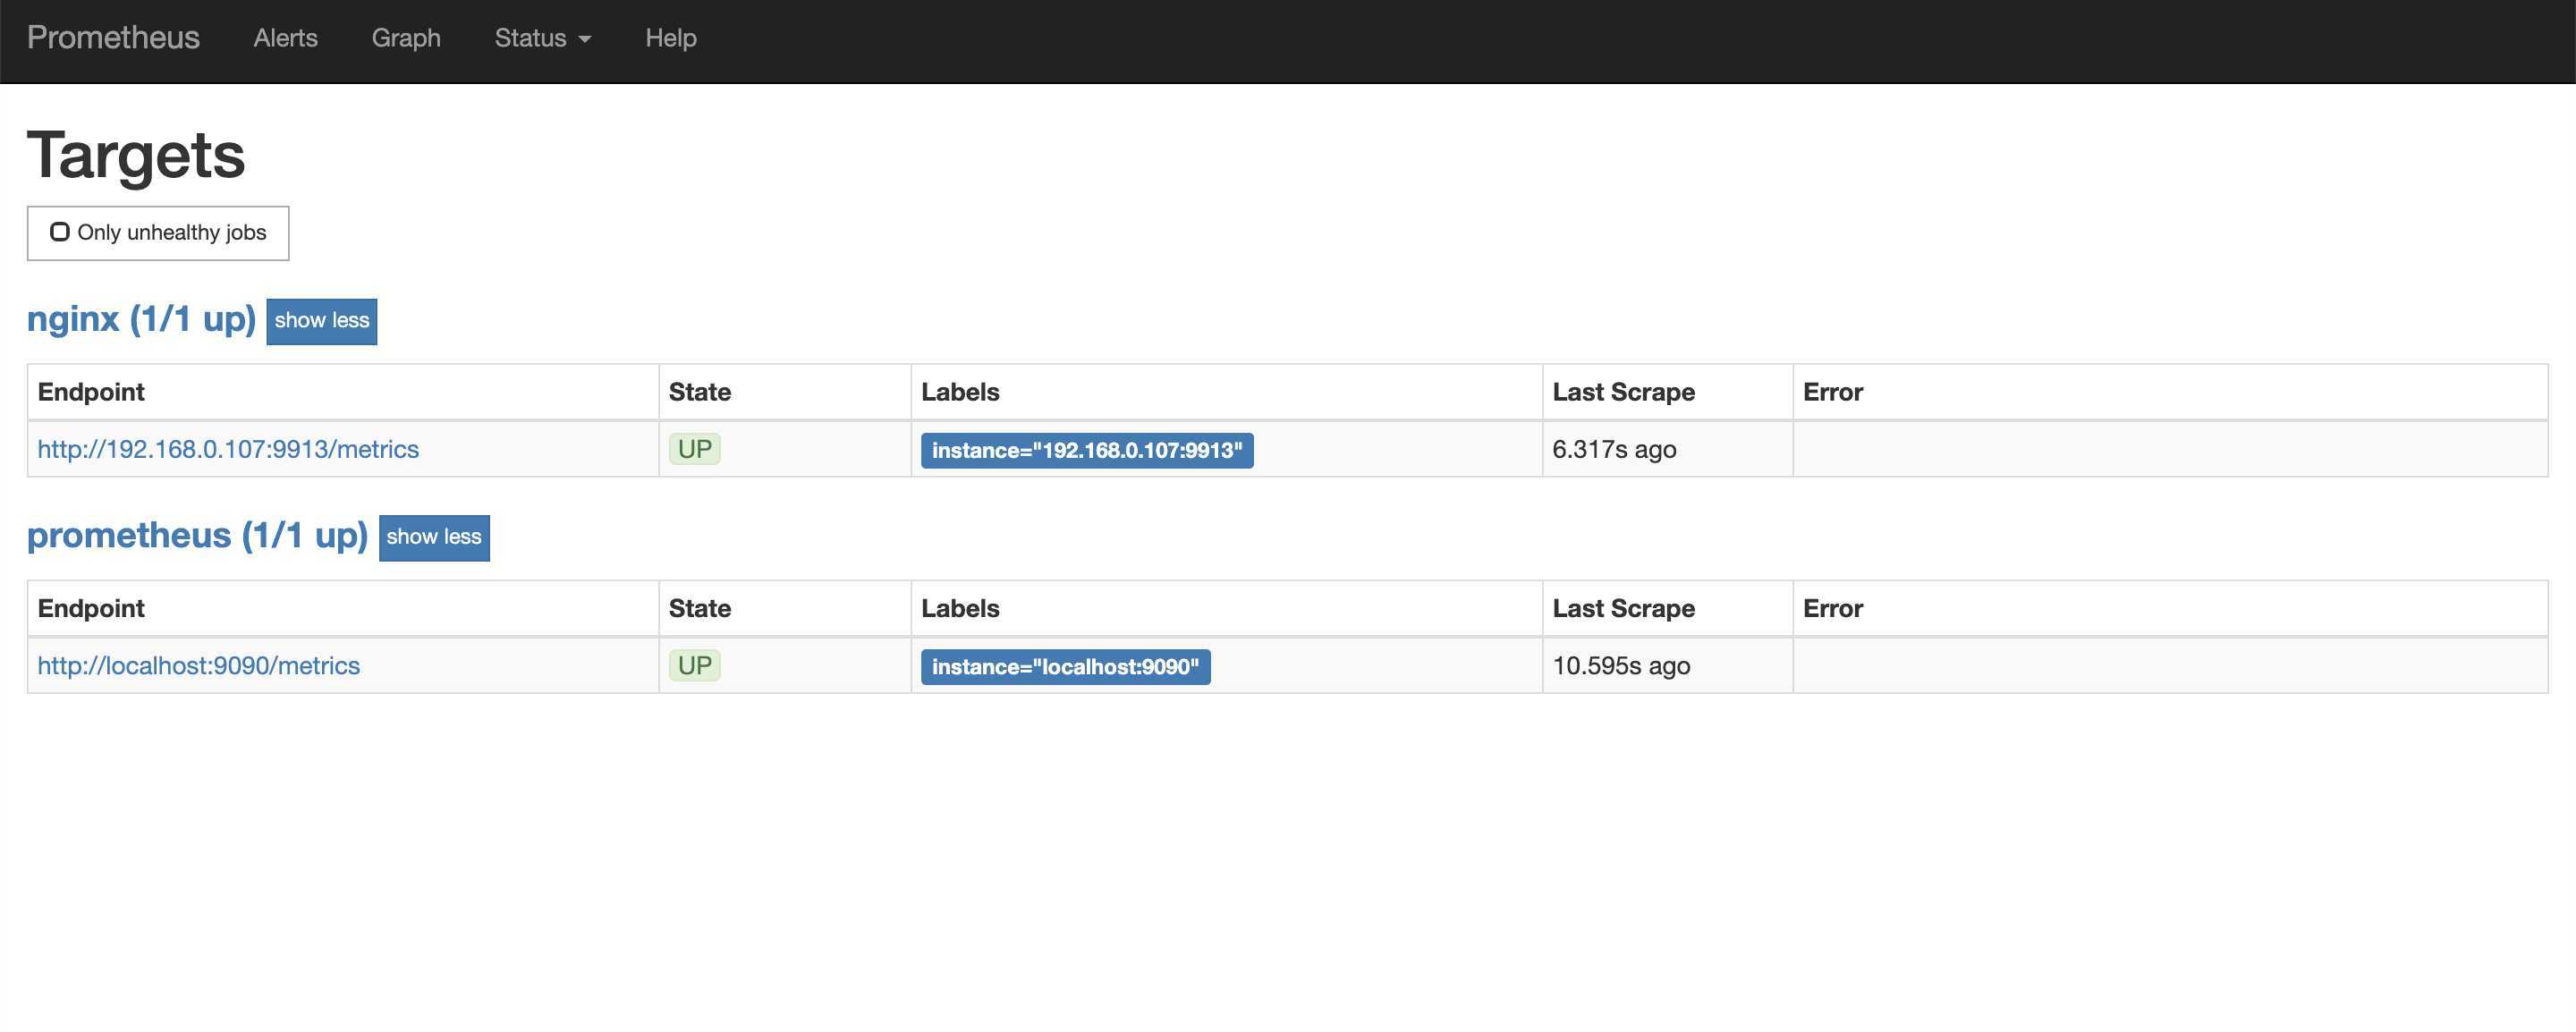Image resolution: width=2576 pixels, height=1032 pixels.
Task: Toggle the Only unhealthy jobs checkbox
Action: point(60,232)
